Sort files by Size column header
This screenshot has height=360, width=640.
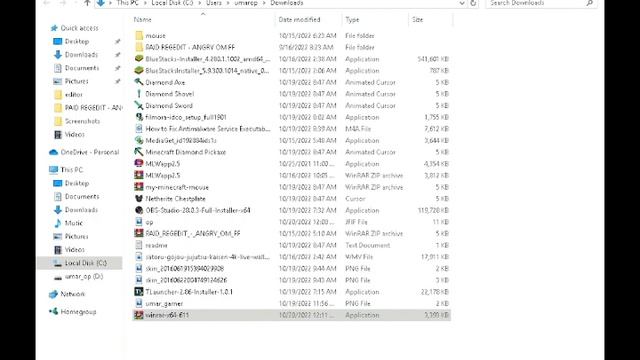pos(418,20)
